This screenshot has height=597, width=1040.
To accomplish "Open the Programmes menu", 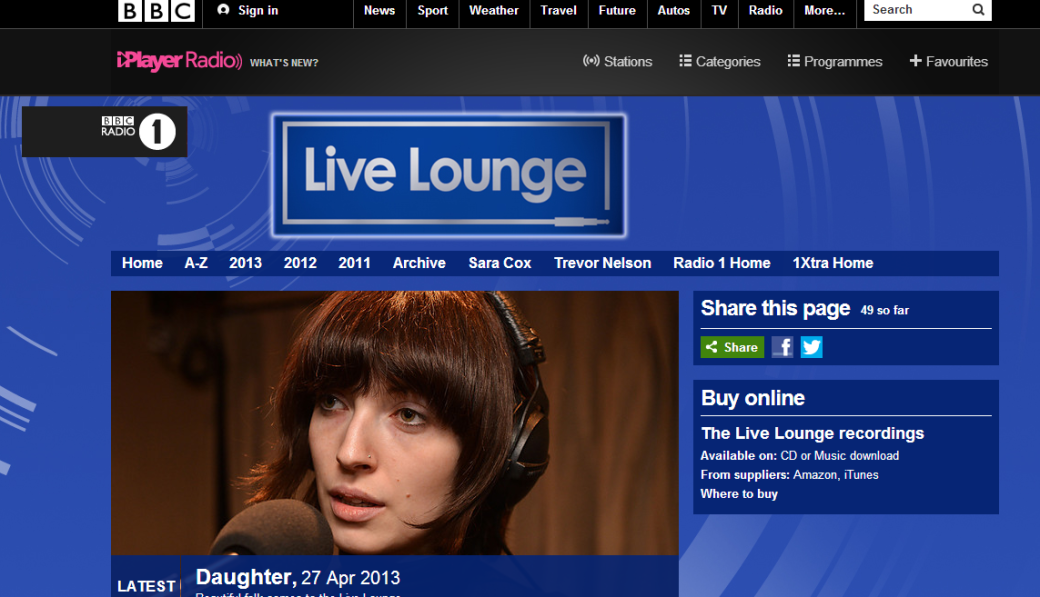I will tap(834, 62).
